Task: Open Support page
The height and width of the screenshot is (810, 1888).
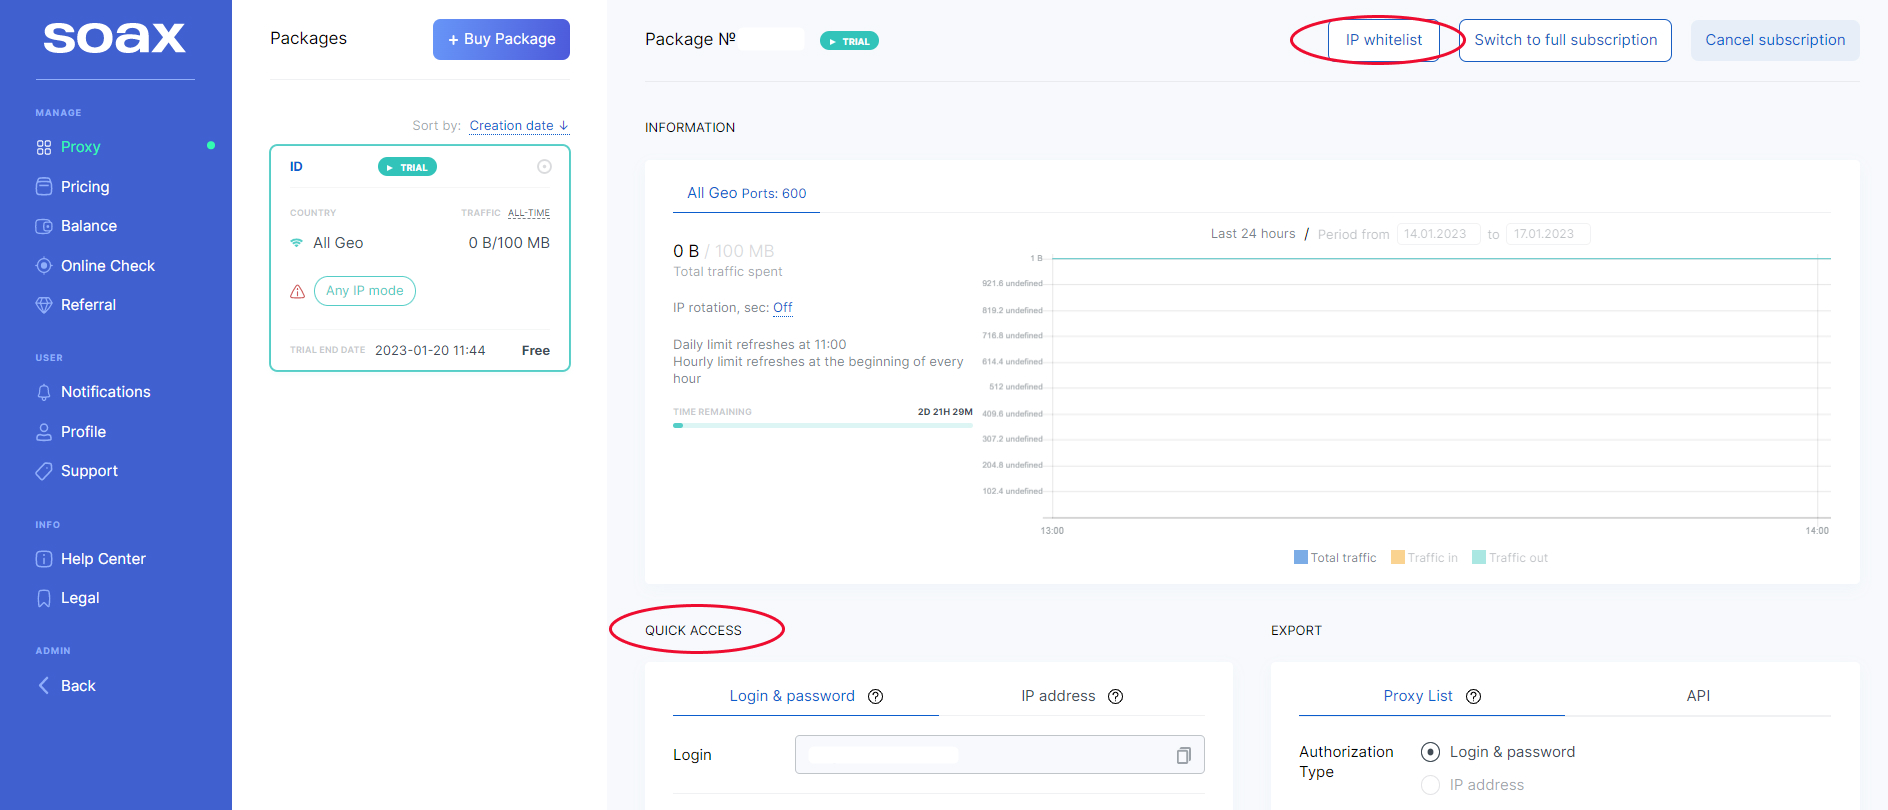Action: pos(89,471)
